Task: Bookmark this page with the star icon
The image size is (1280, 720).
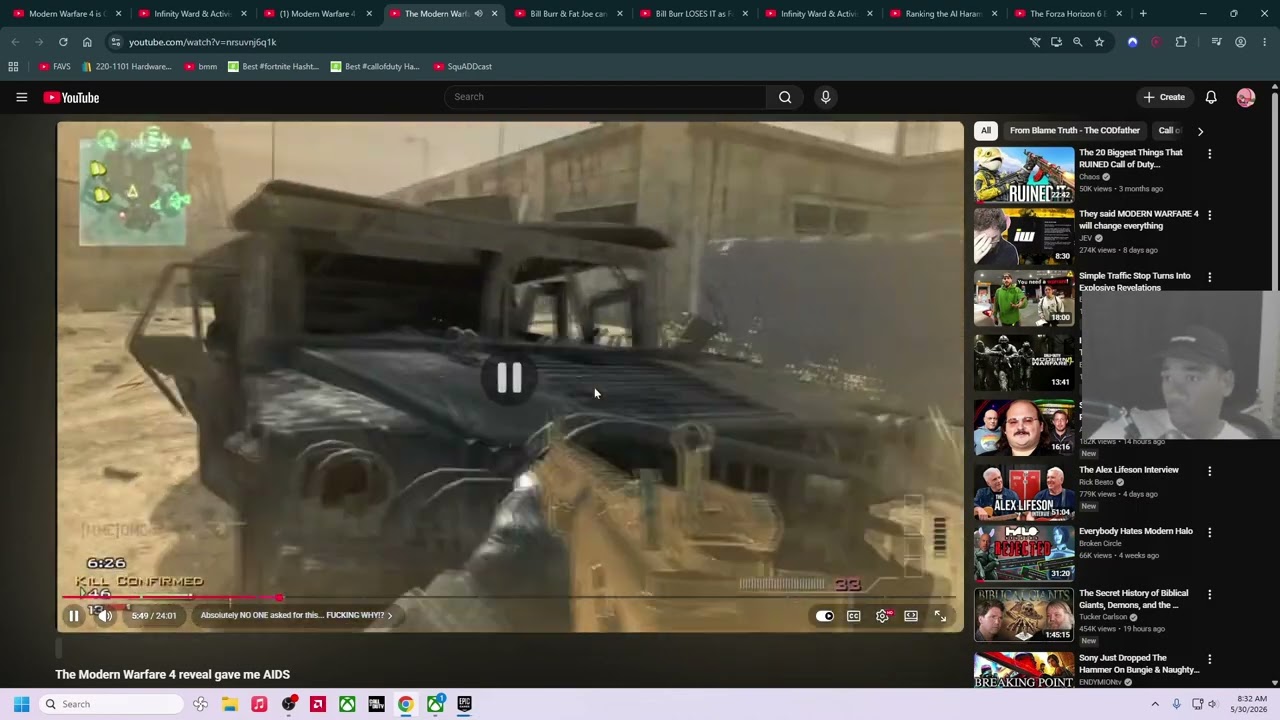Action: pos(1099,42)
